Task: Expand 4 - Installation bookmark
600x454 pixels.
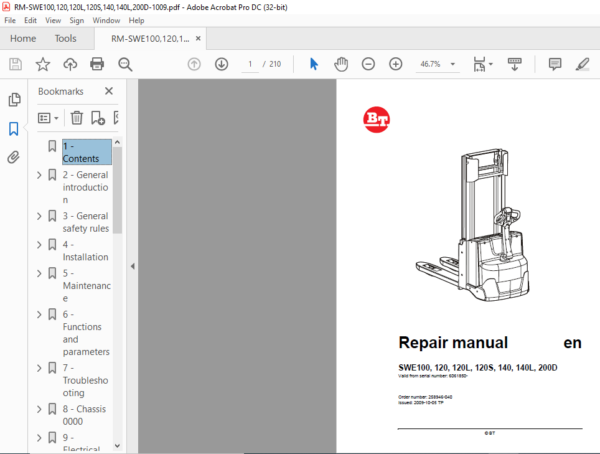Action: [x=39, y=245]
